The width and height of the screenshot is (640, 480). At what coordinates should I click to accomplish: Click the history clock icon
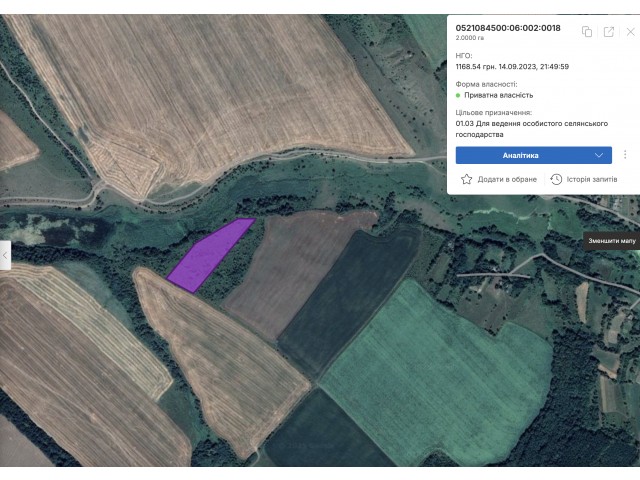[x=556, y=179]
